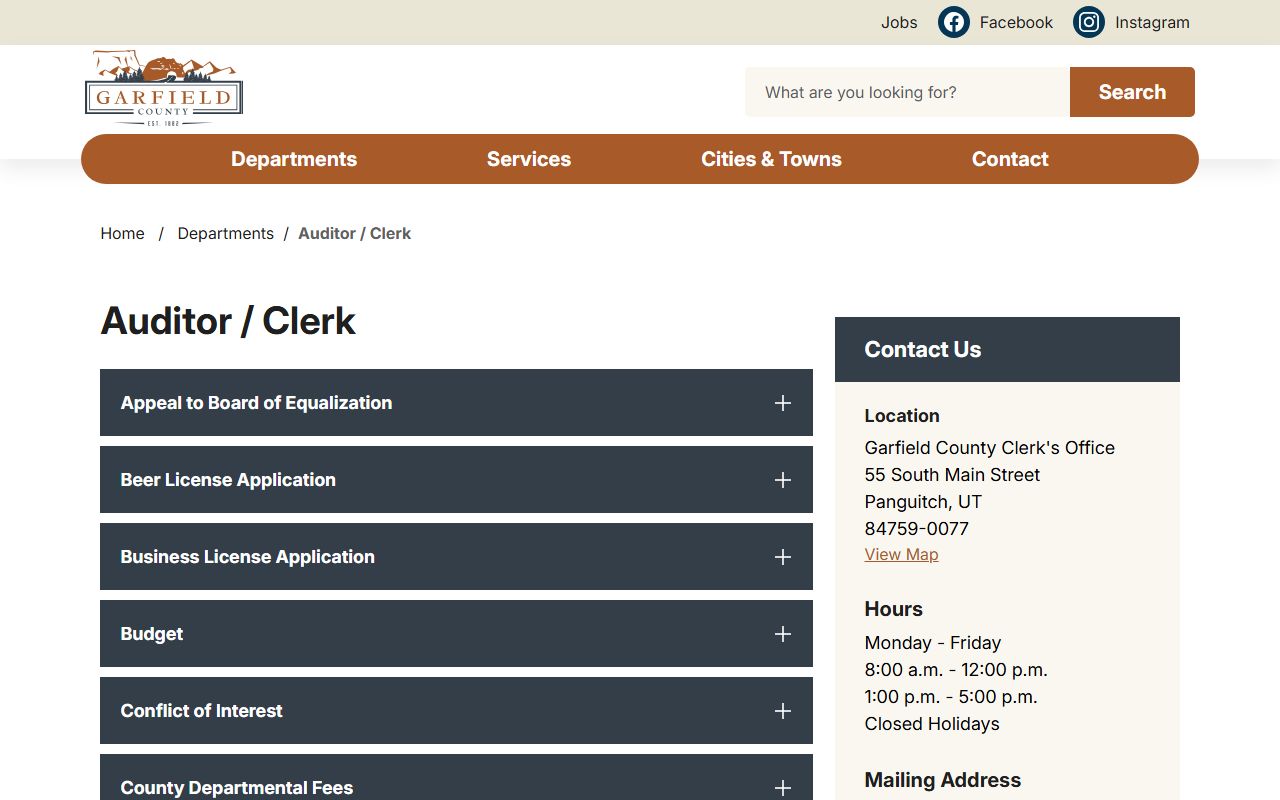The height and width of the screenshot is (800, 1280).
Task: Expand the Budget section
Action: (456, 634)
